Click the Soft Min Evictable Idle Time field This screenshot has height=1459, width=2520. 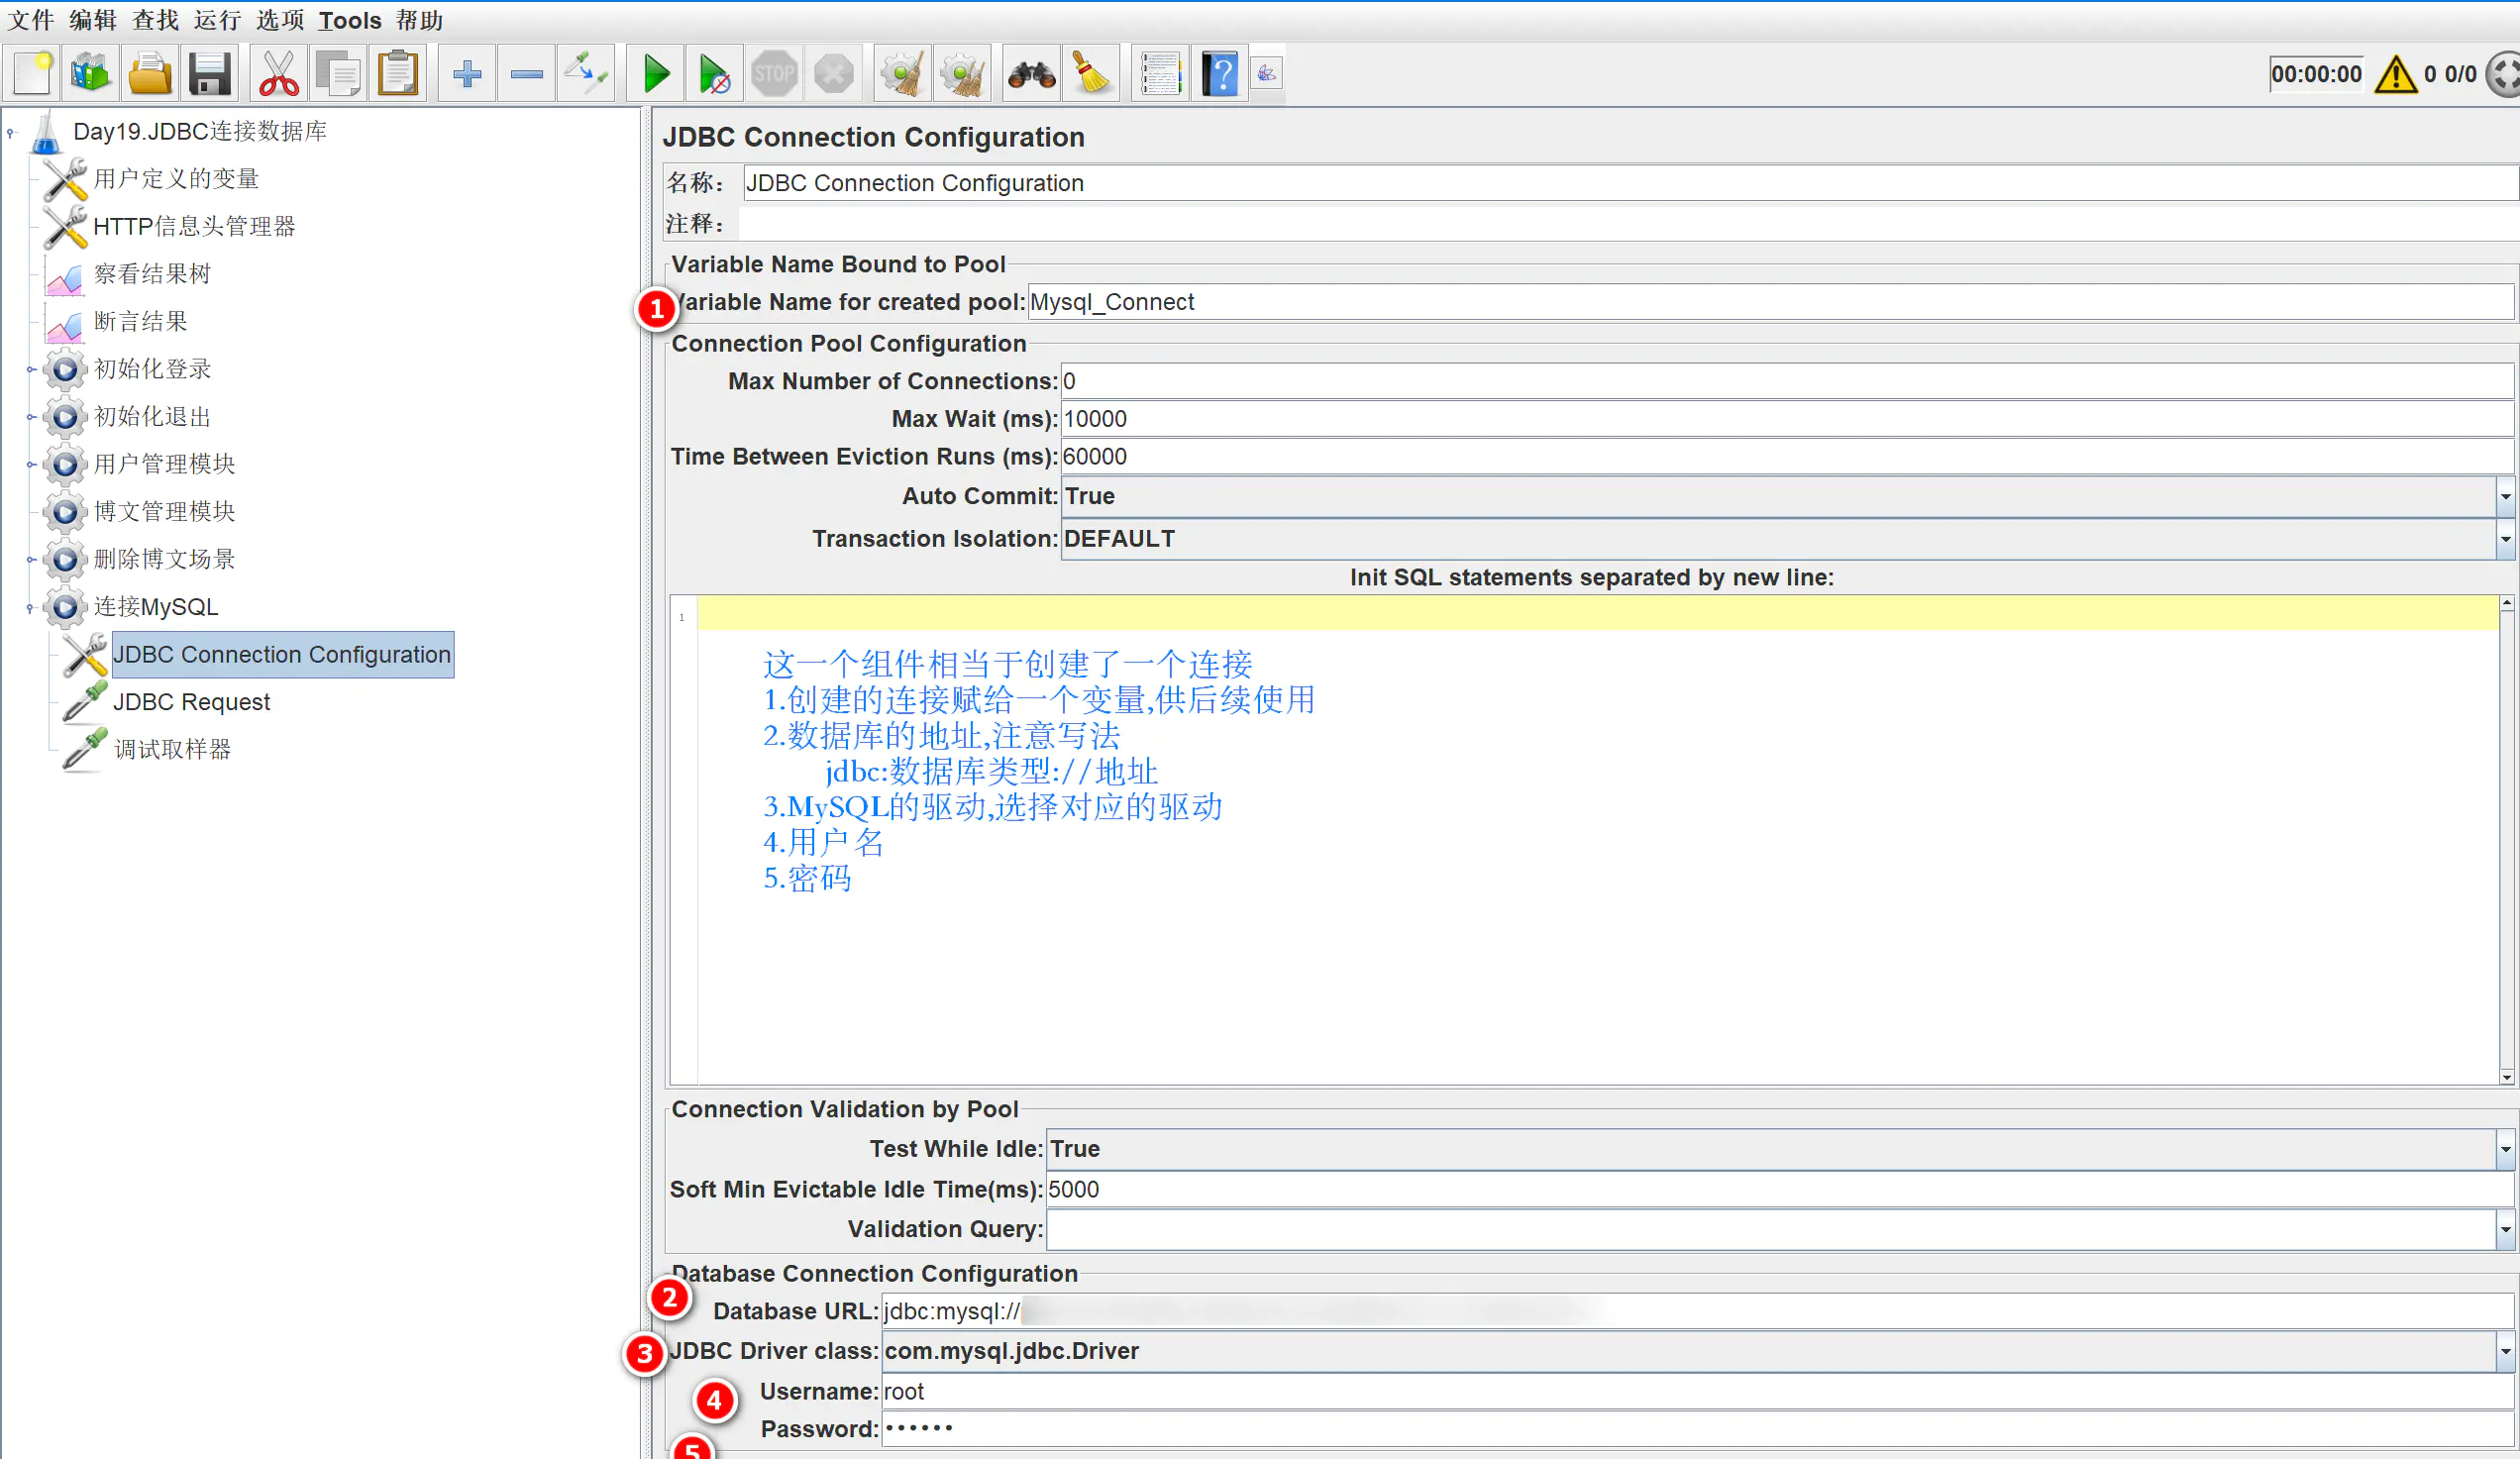click(1779, 1190)
